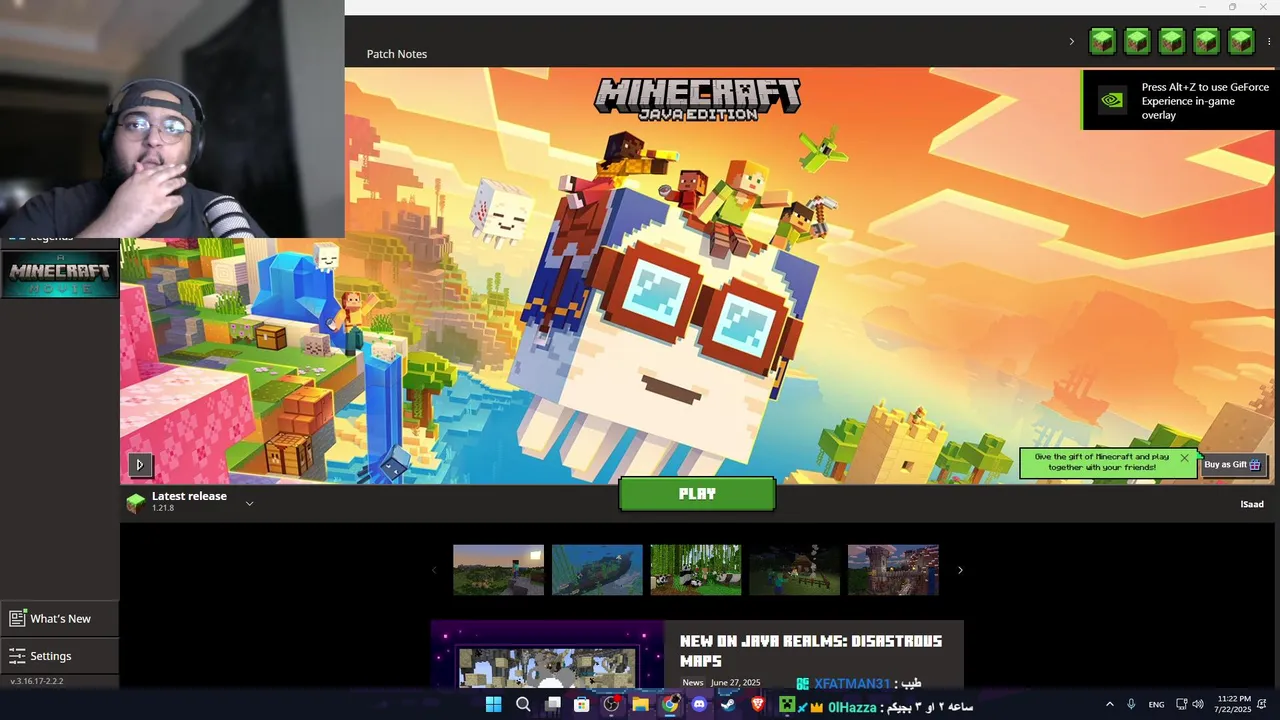Show hidden system tray icons
Image resolution: width=1280 pixels, height=720 pixels.
[1109, 704]
